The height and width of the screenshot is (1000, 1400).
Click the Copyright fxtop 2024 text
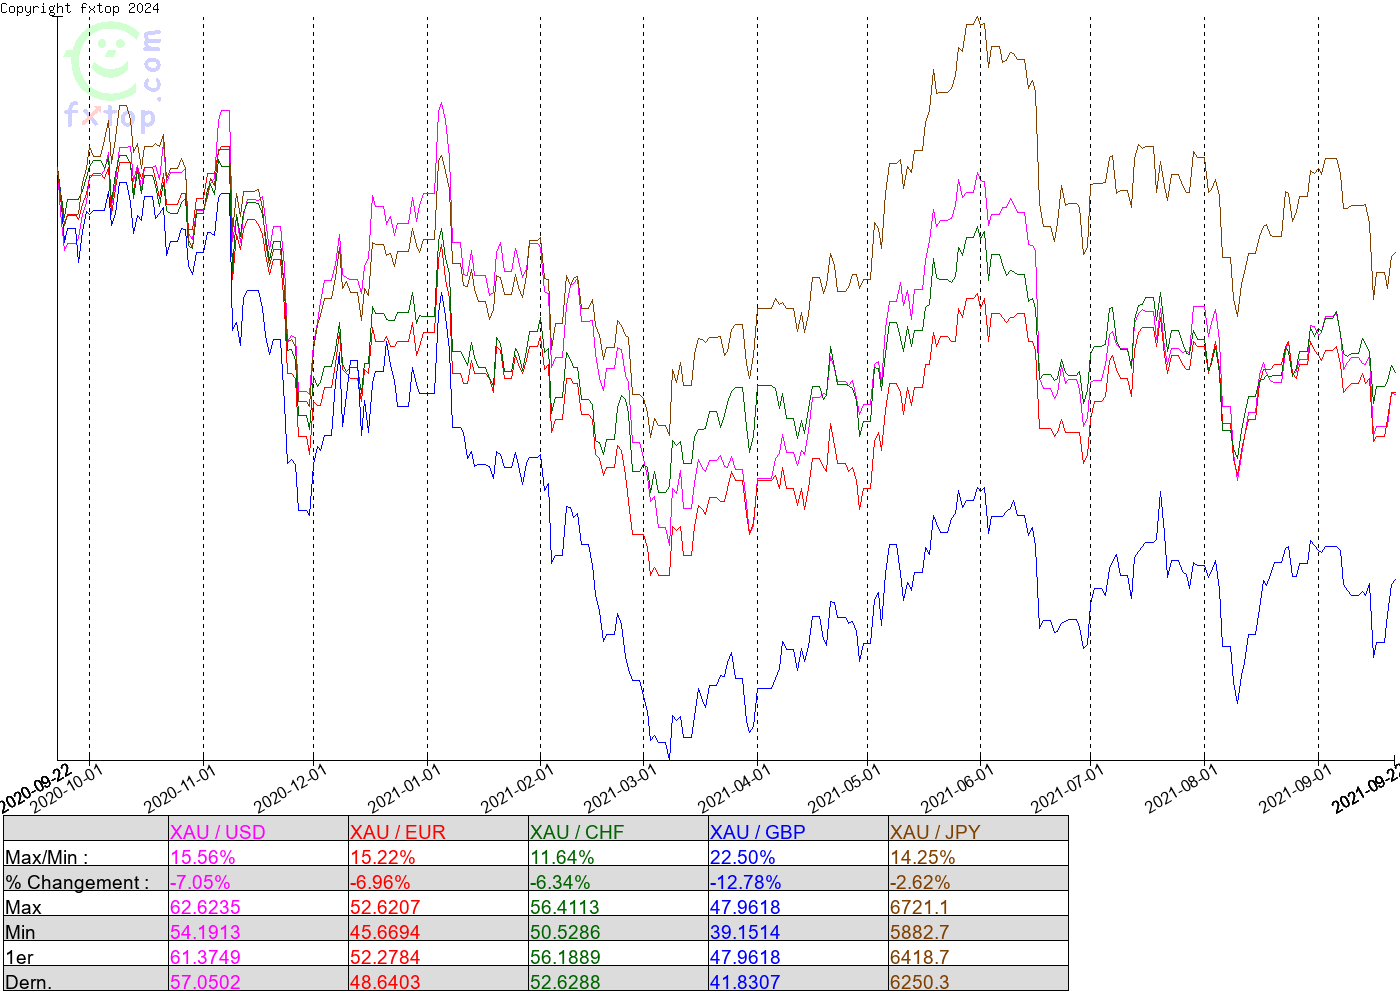pyautogui.click(x=80, y=8)
